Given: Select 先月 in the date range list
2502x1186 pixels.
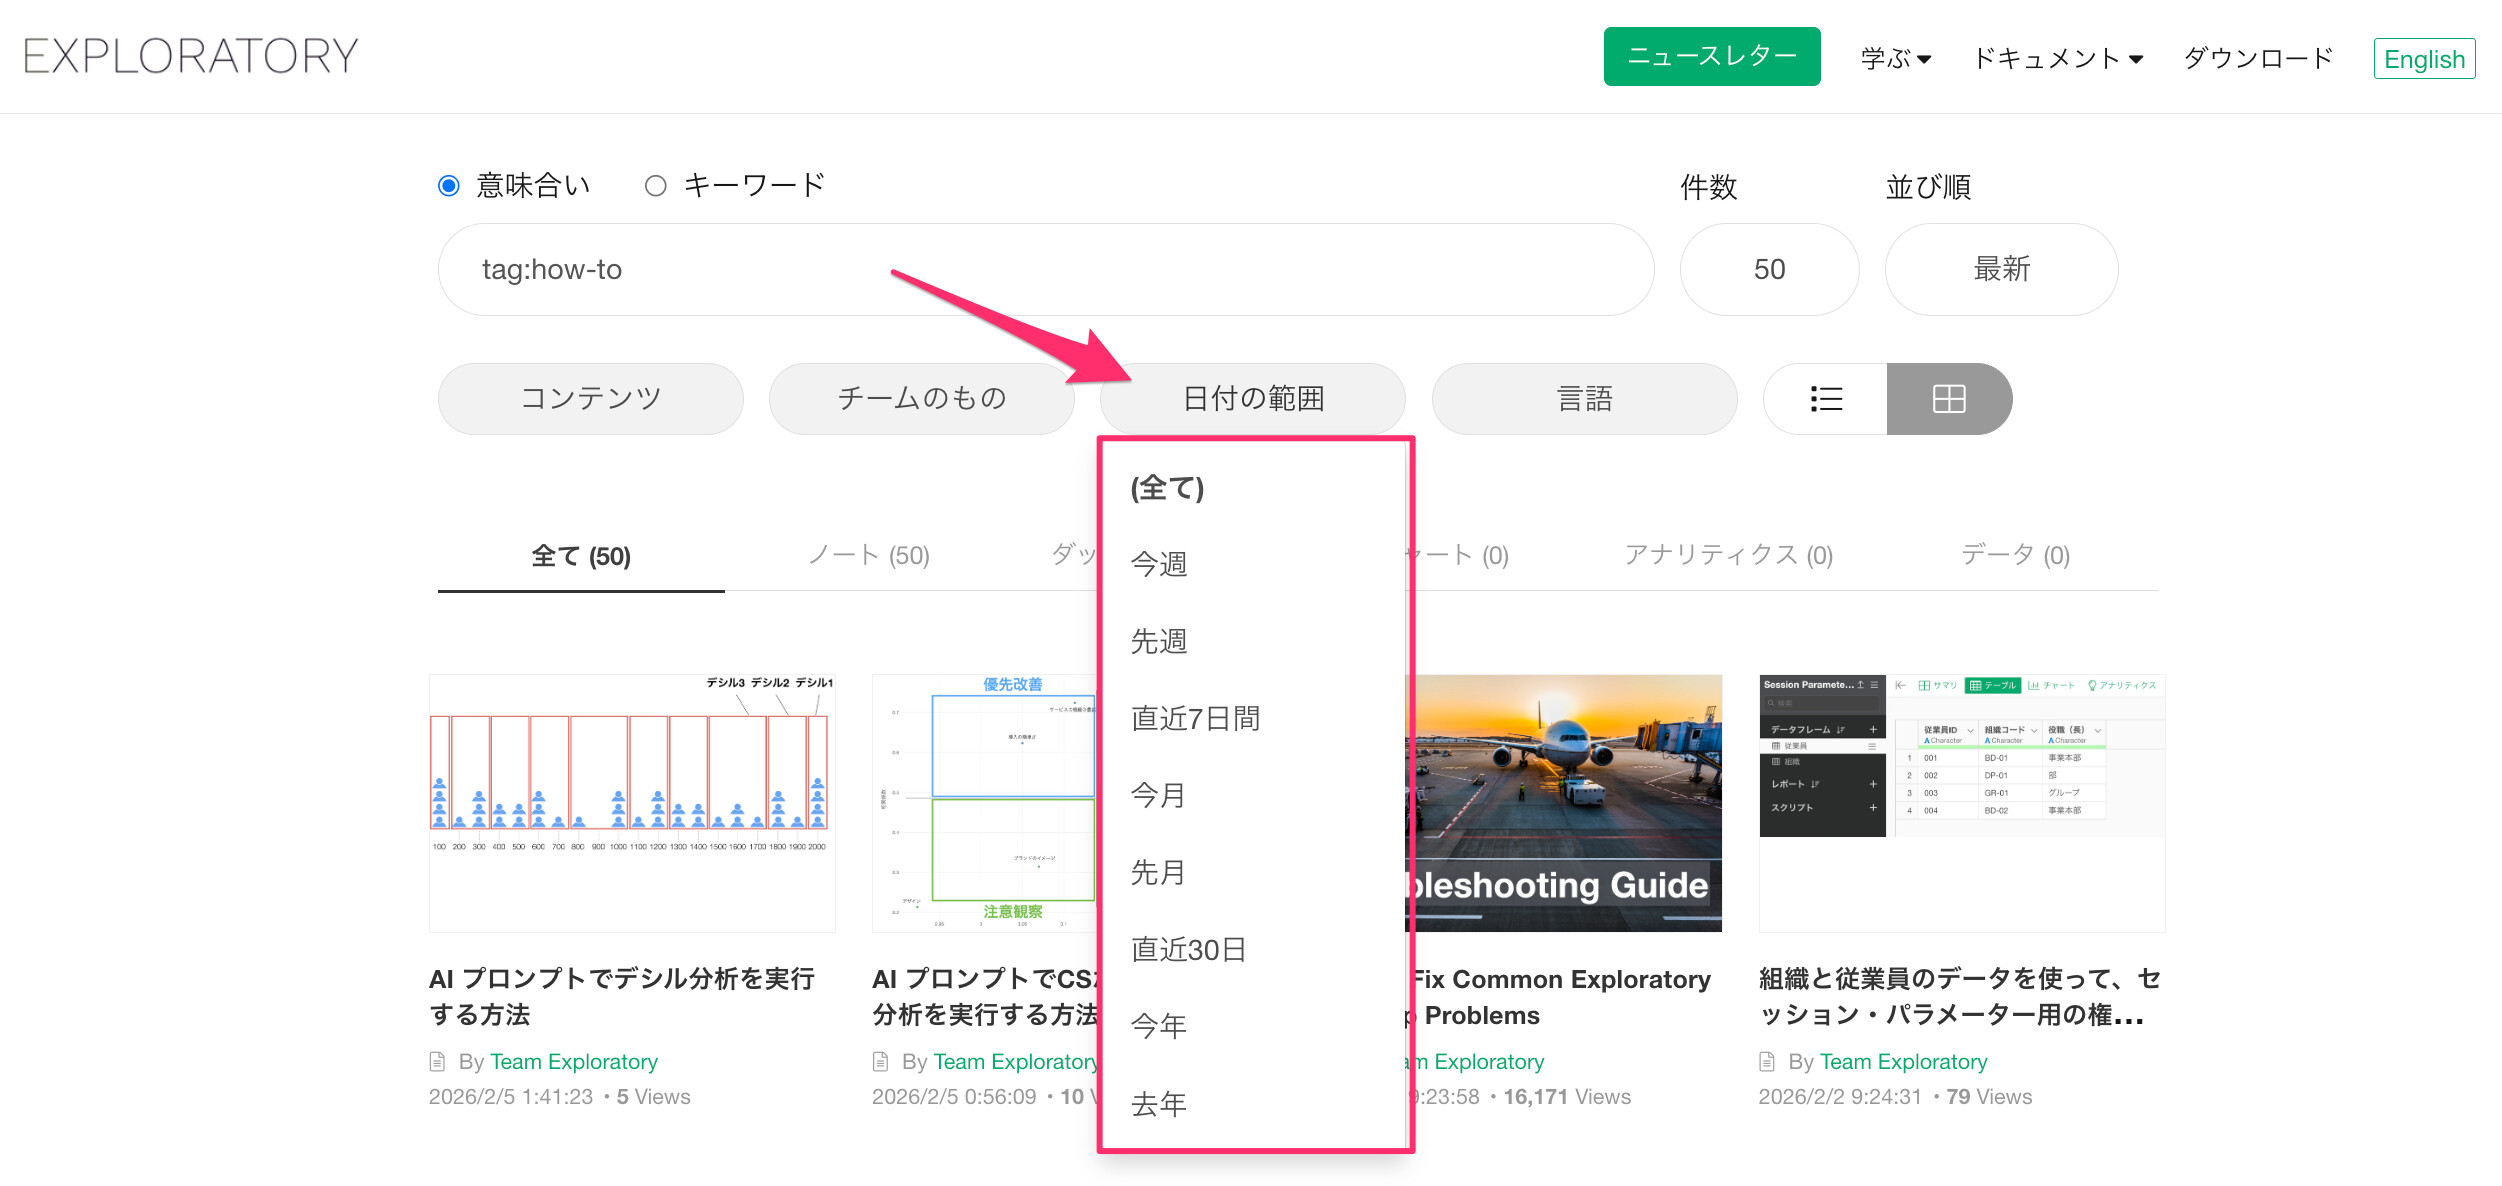Looking at the screenshot, I should (x=1158, y=872).
